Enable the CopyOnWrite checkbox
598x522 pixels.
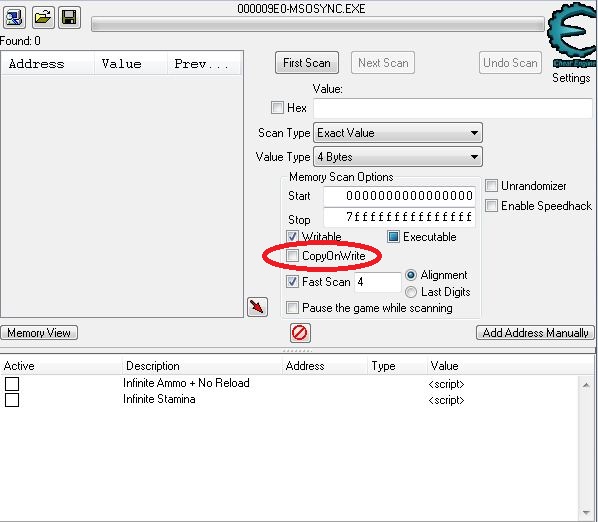(x=292, y=255)
